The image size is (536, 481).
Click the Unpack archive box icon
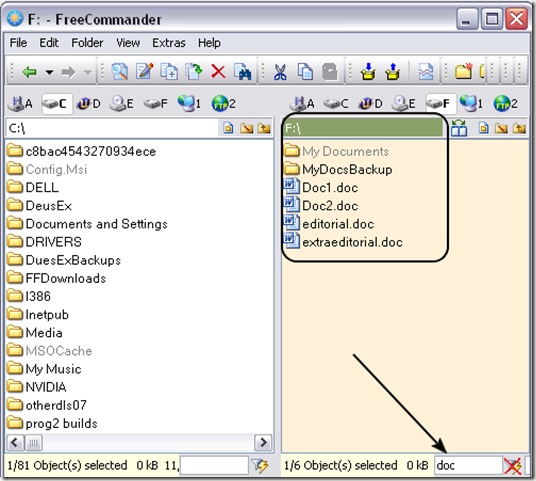click(x=393, y=71)
